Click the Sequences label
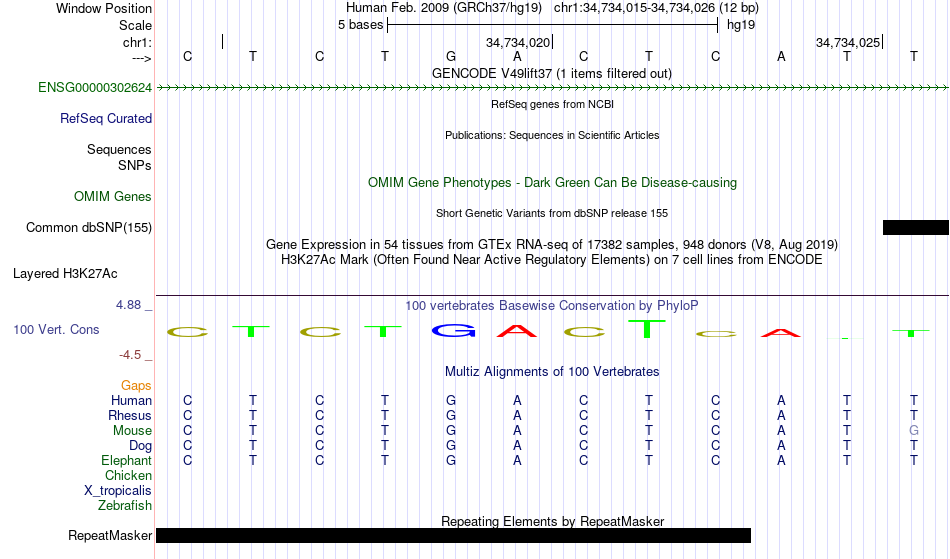Viewport: 950px width, 559px height. tap(119, 150)
